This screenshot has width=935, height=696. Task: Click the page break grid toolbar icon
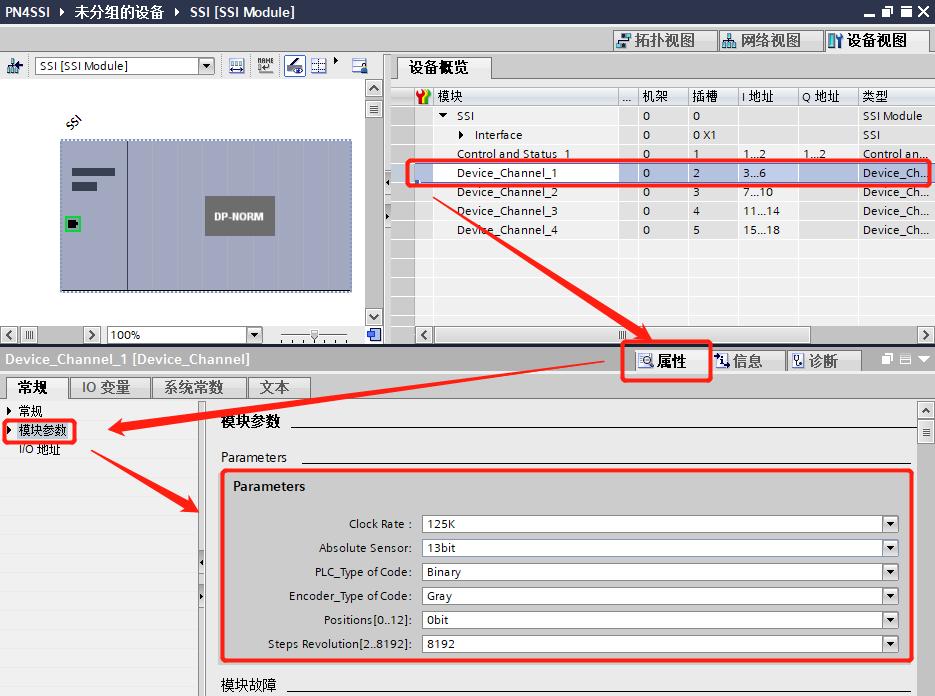(x=319, y=66)
